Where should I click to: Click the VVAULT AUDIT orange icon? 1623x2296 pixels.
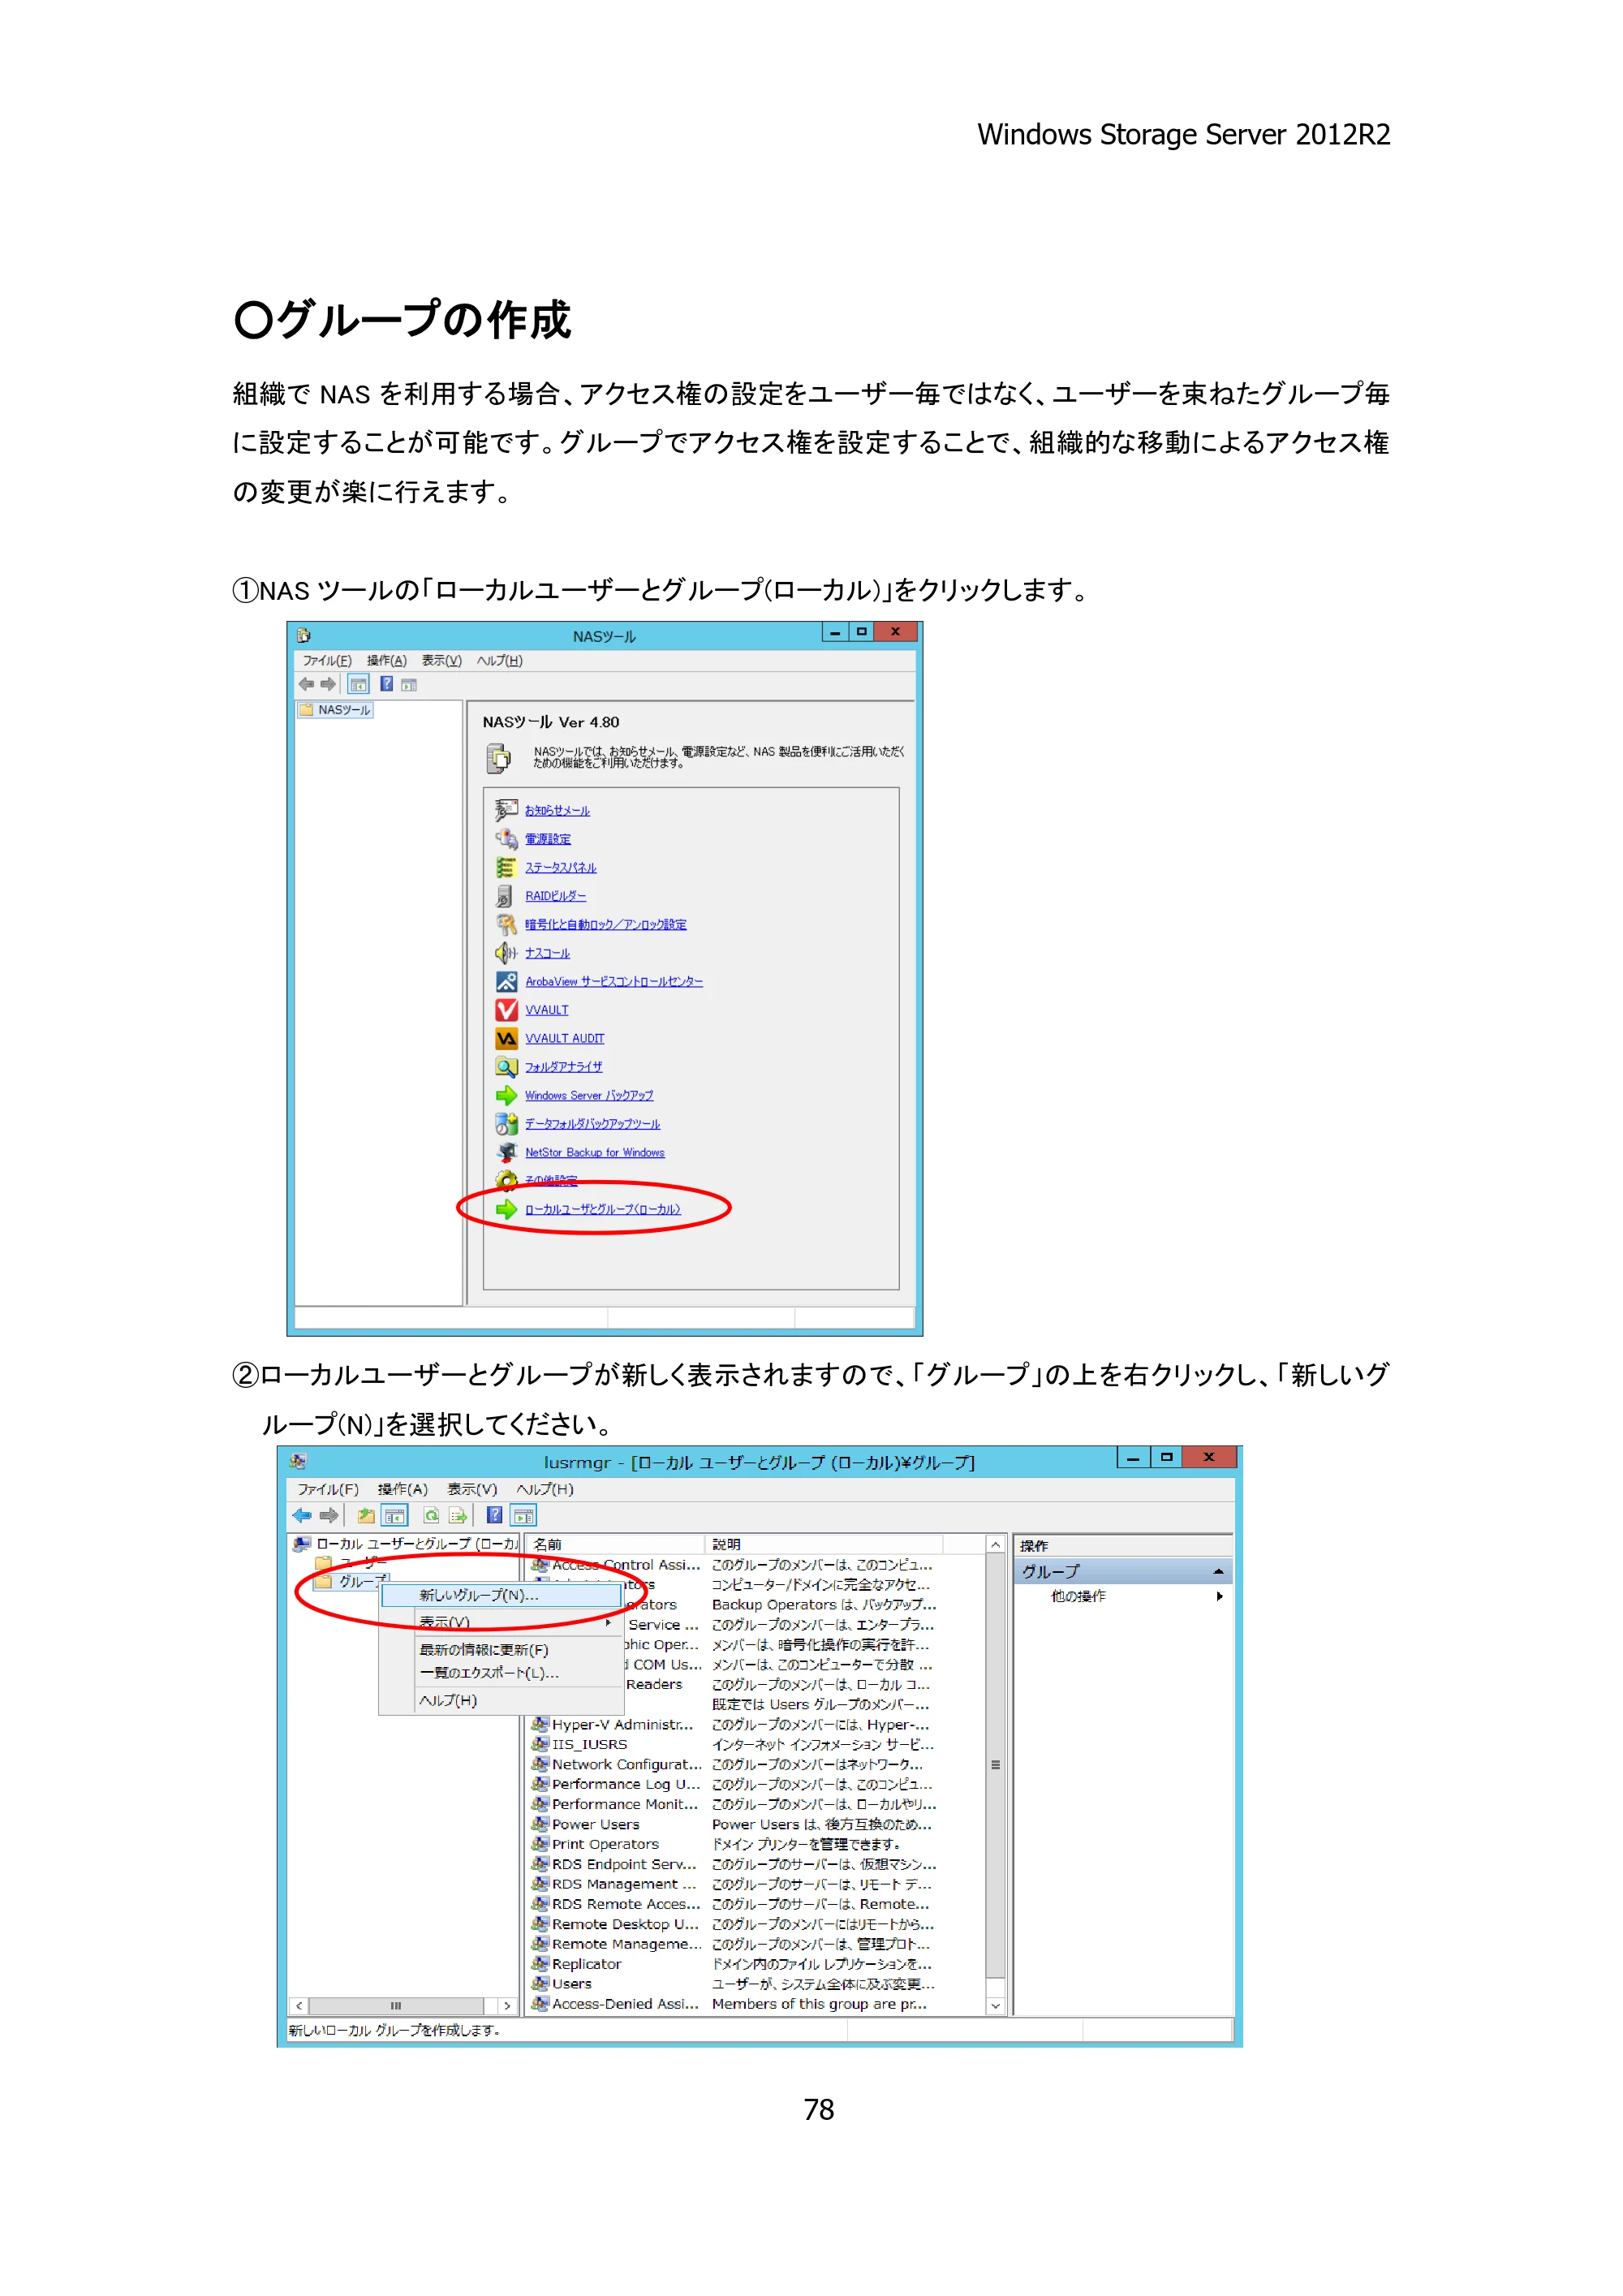(507, 1038)
